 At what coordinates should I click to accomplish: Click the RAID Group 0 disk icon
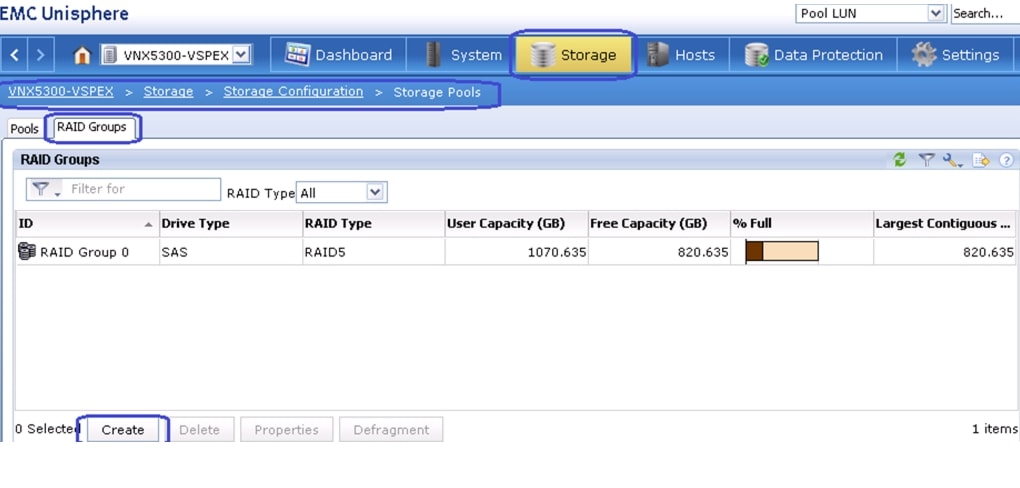27,251
